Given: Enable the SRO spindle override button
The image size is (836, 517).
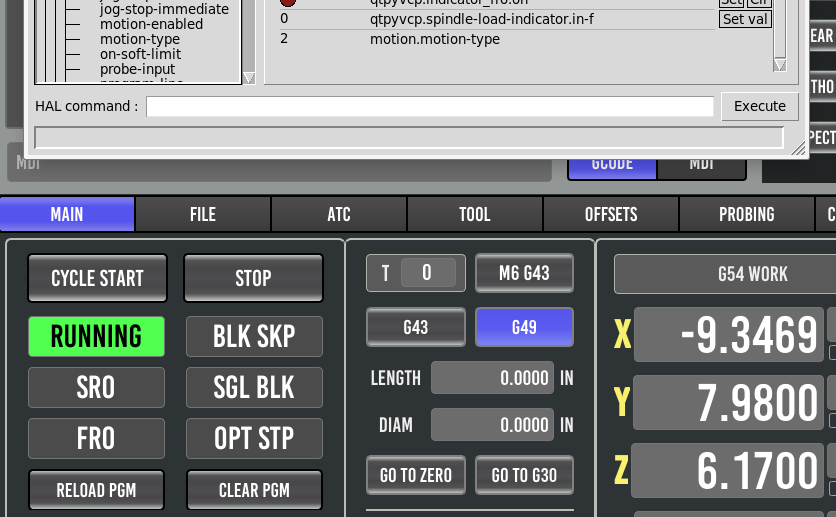Looking at the screenshot, I should click(x=97, y=387).
